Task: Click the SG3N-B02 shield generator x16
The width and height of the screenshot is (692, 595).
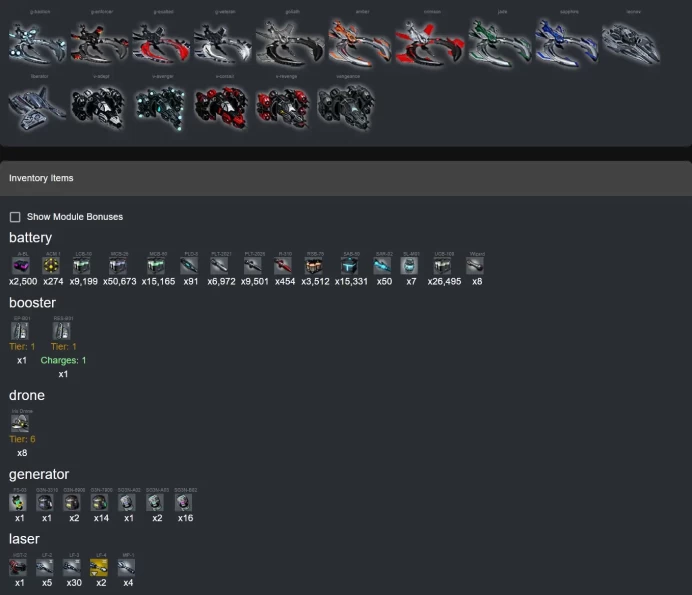Action: pyautogui.click(x=183, y=502)
